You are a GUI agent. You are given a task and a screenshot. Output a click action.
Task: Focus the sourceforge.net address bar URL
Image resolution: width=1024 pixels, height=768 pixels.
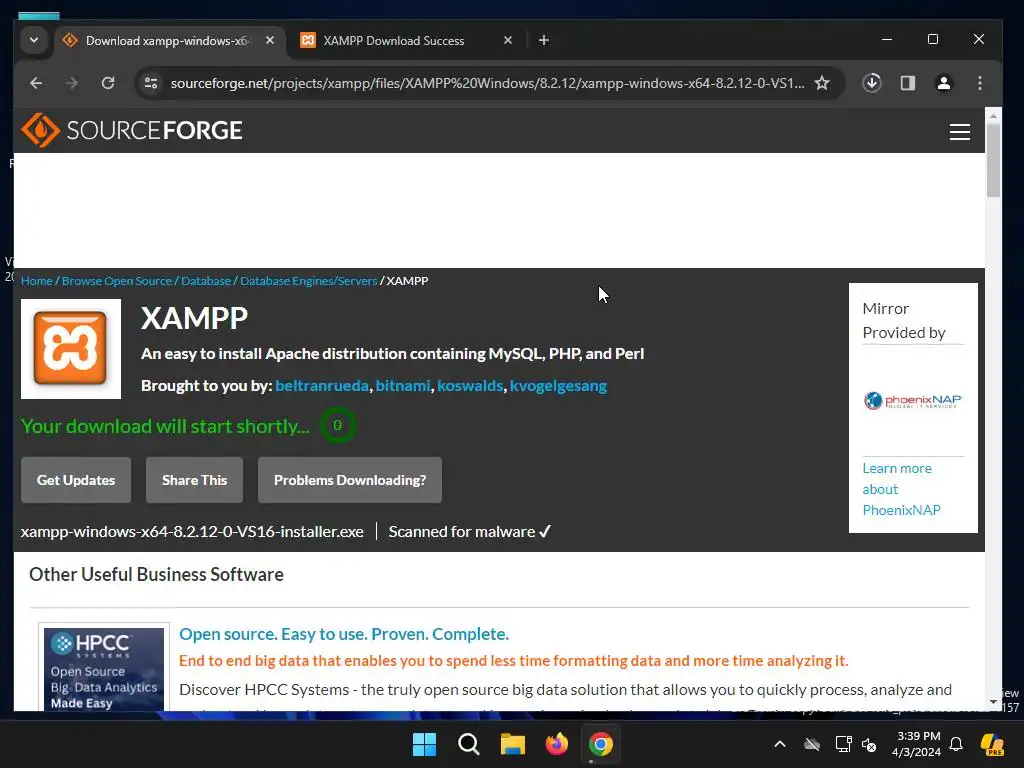487,83
